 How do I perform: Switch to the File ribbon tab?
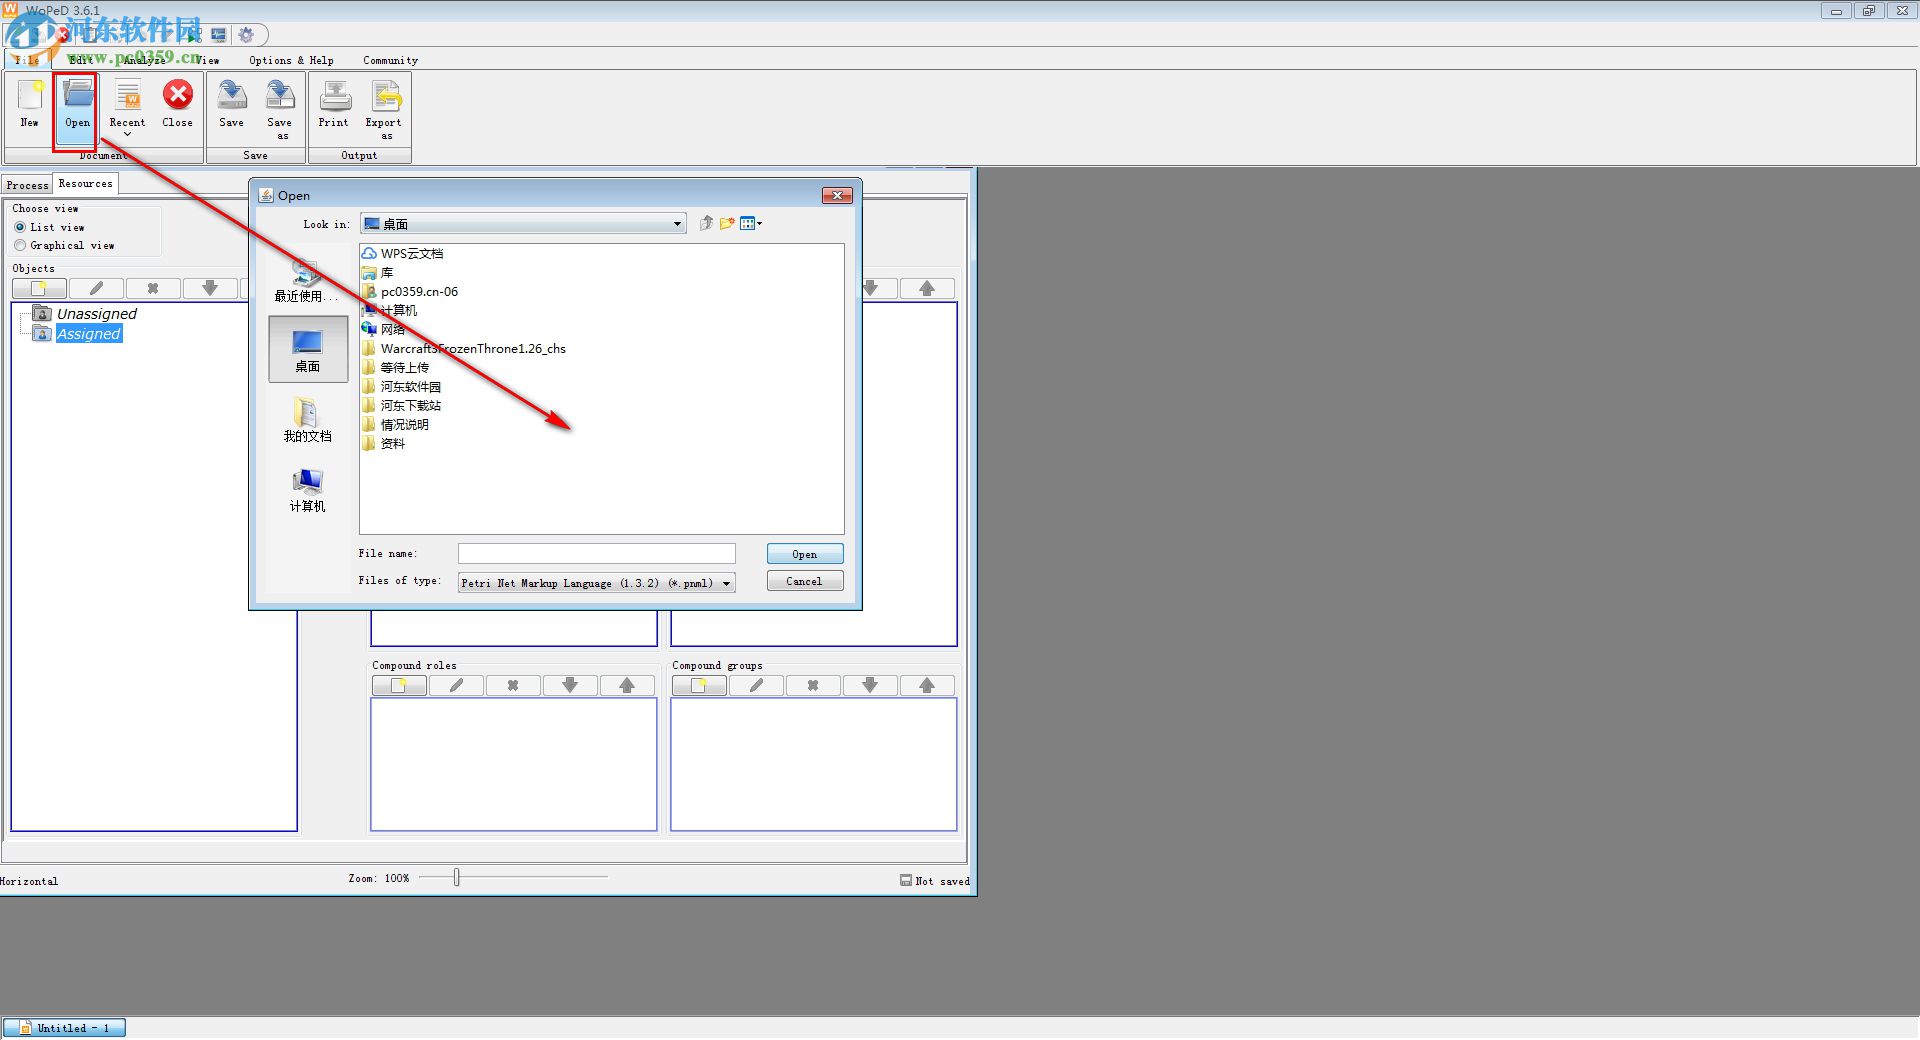(x=27, y=60)
